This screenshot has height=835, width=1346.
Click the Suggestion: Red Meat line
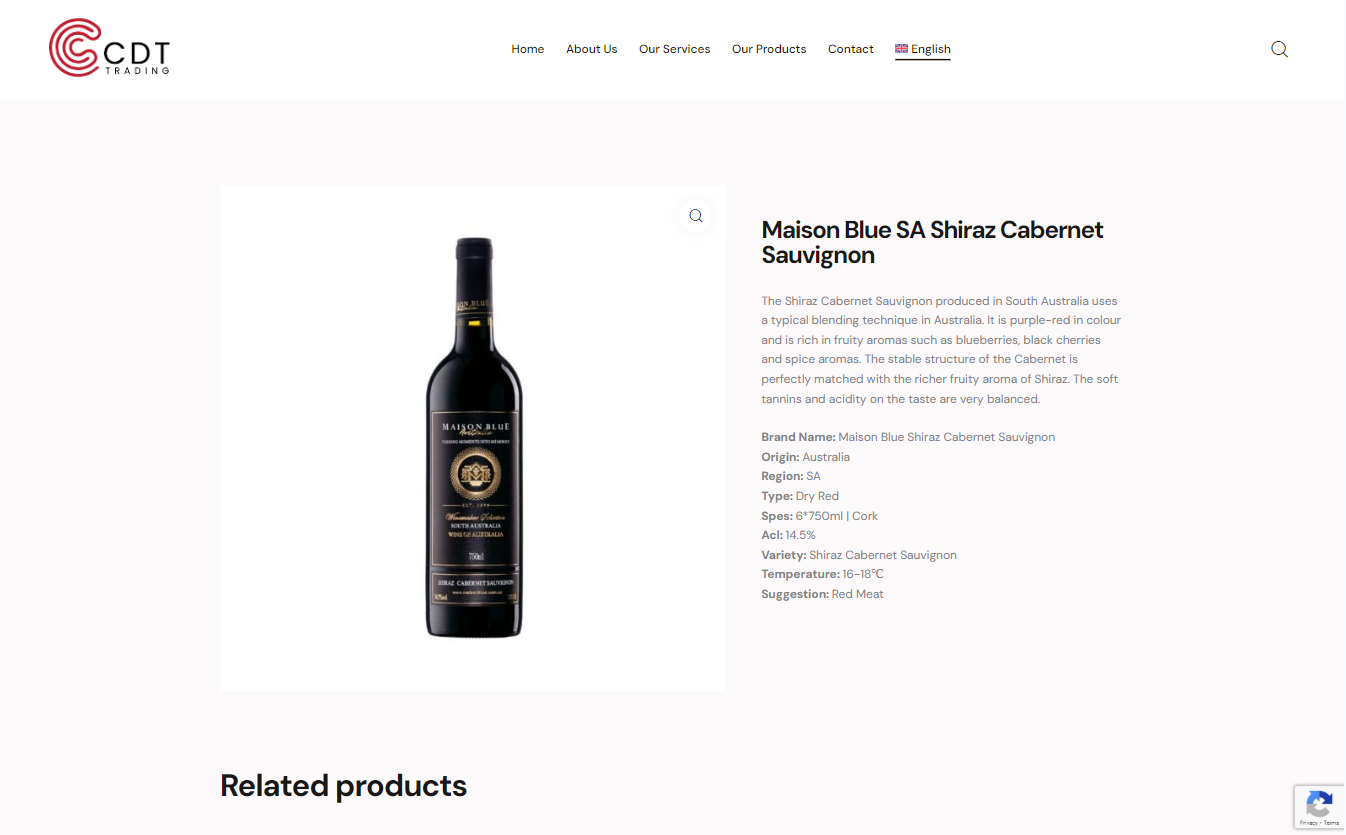click(822, 594)
